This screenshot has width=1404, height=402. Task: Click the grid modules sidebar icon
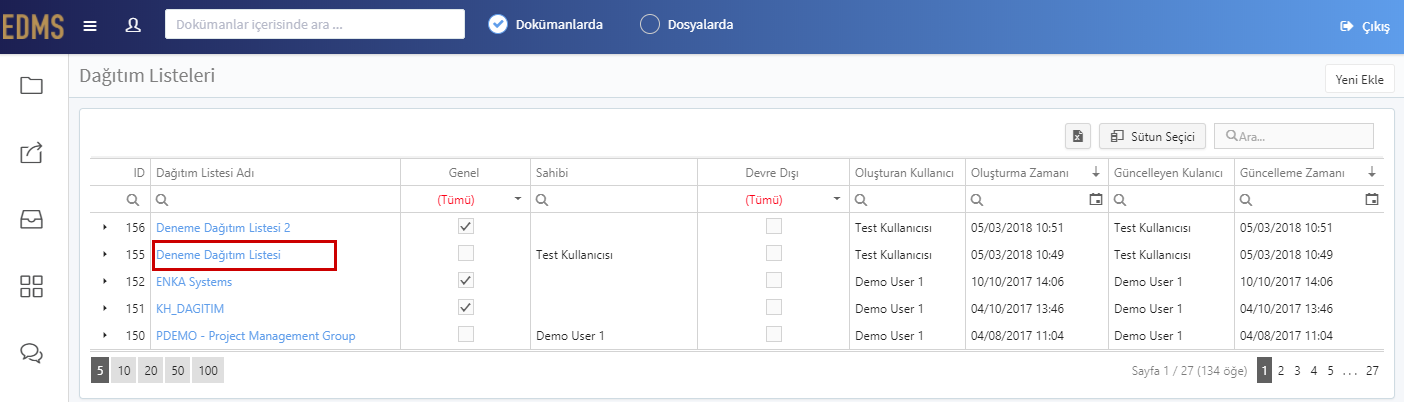click(x=32, y=286)
